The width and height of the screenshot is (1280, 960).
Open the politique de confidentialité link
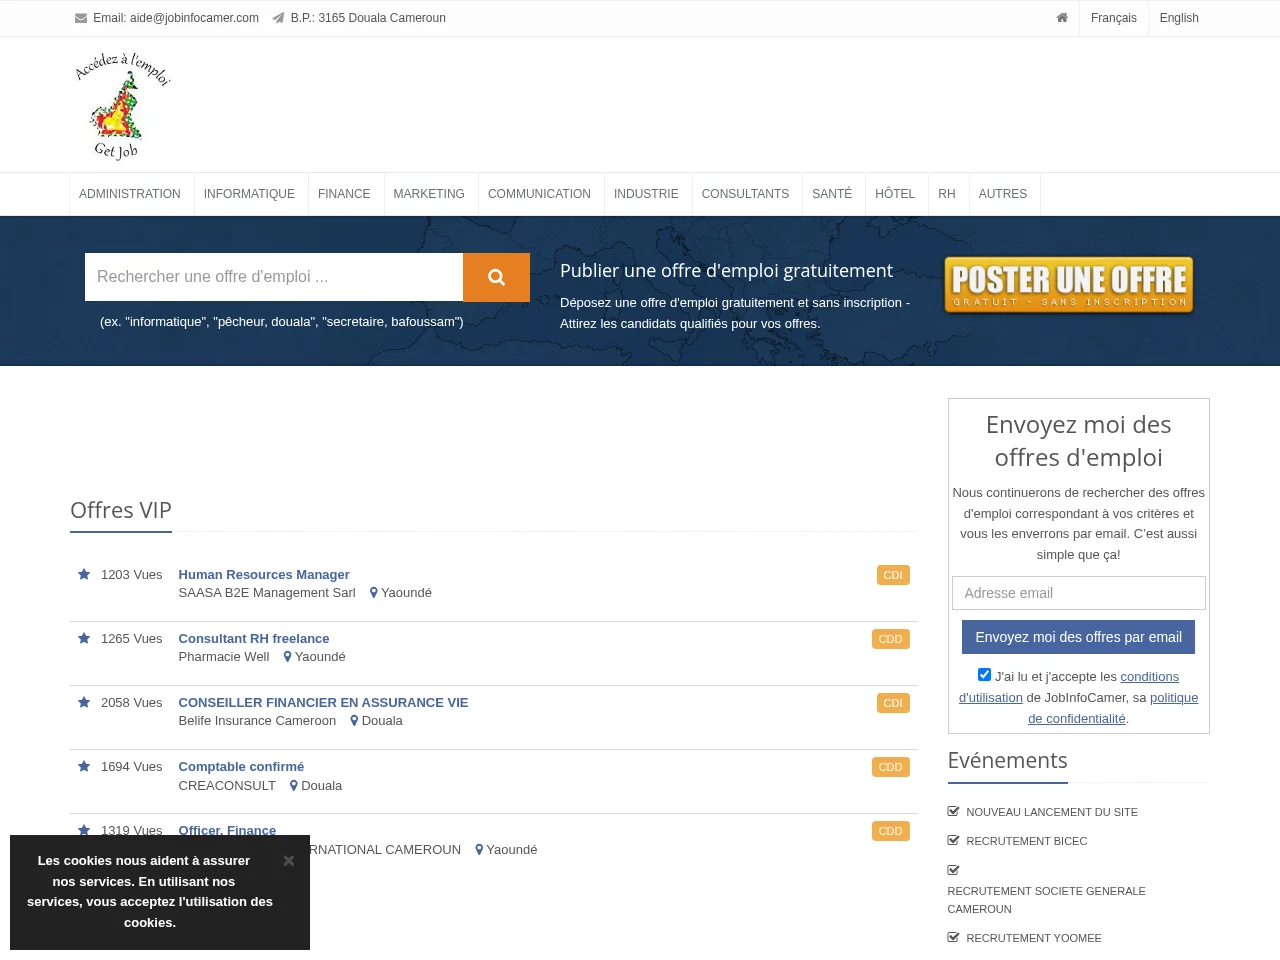1113,708
